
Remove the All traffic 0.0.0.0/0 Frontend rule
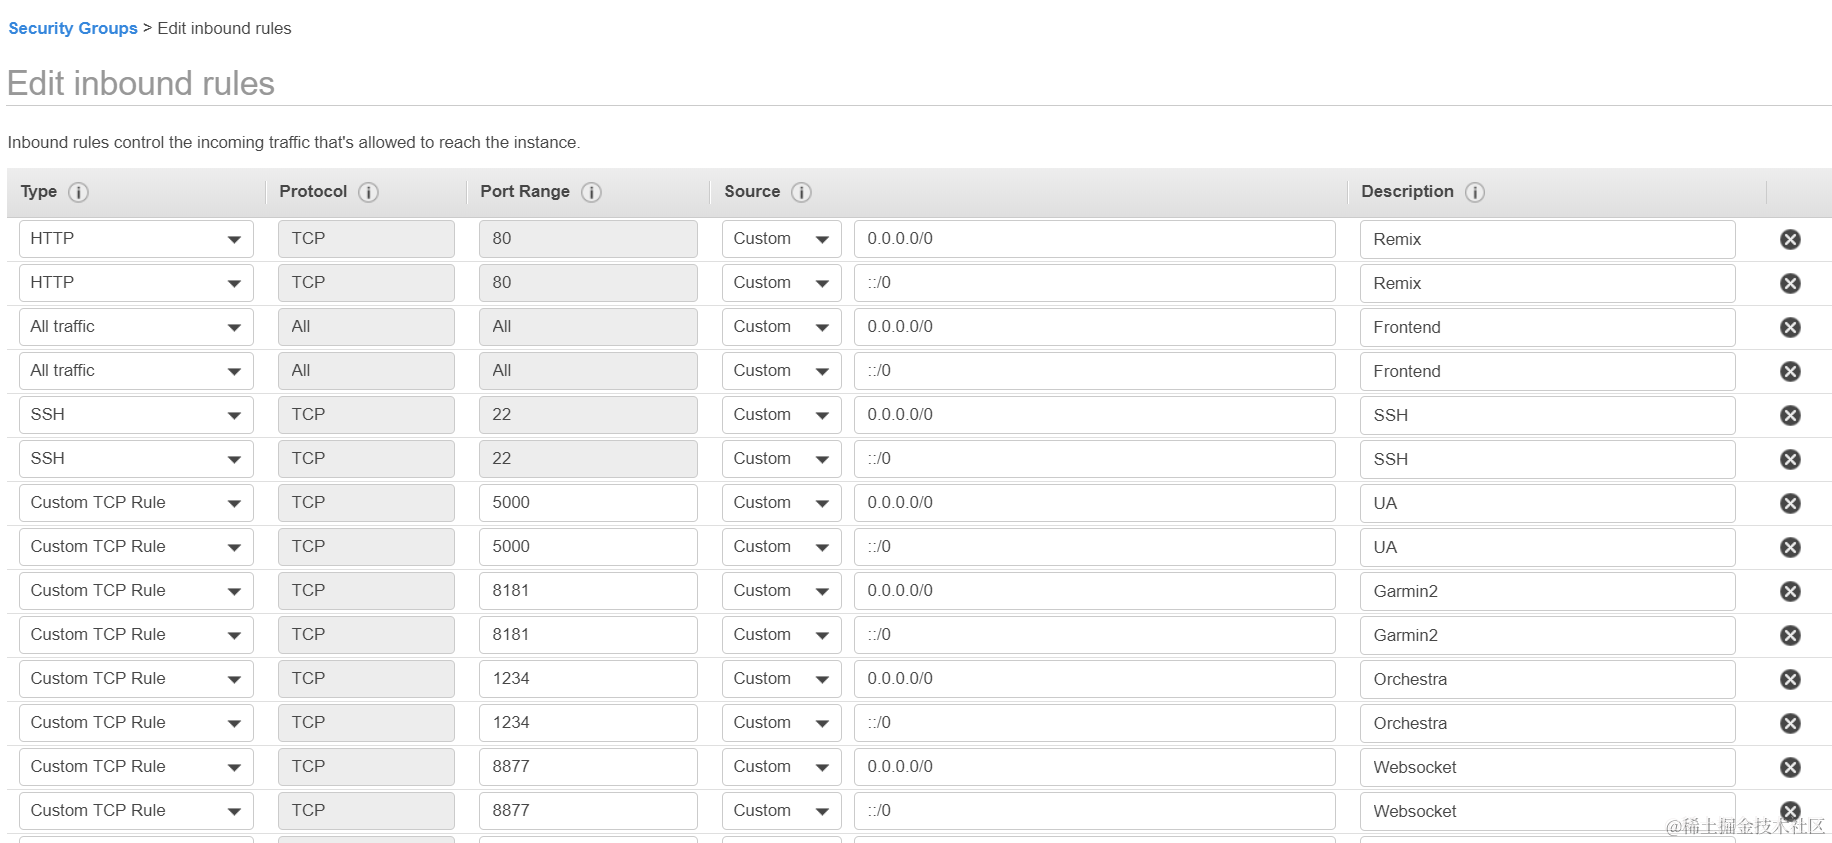coord(1790,327)
